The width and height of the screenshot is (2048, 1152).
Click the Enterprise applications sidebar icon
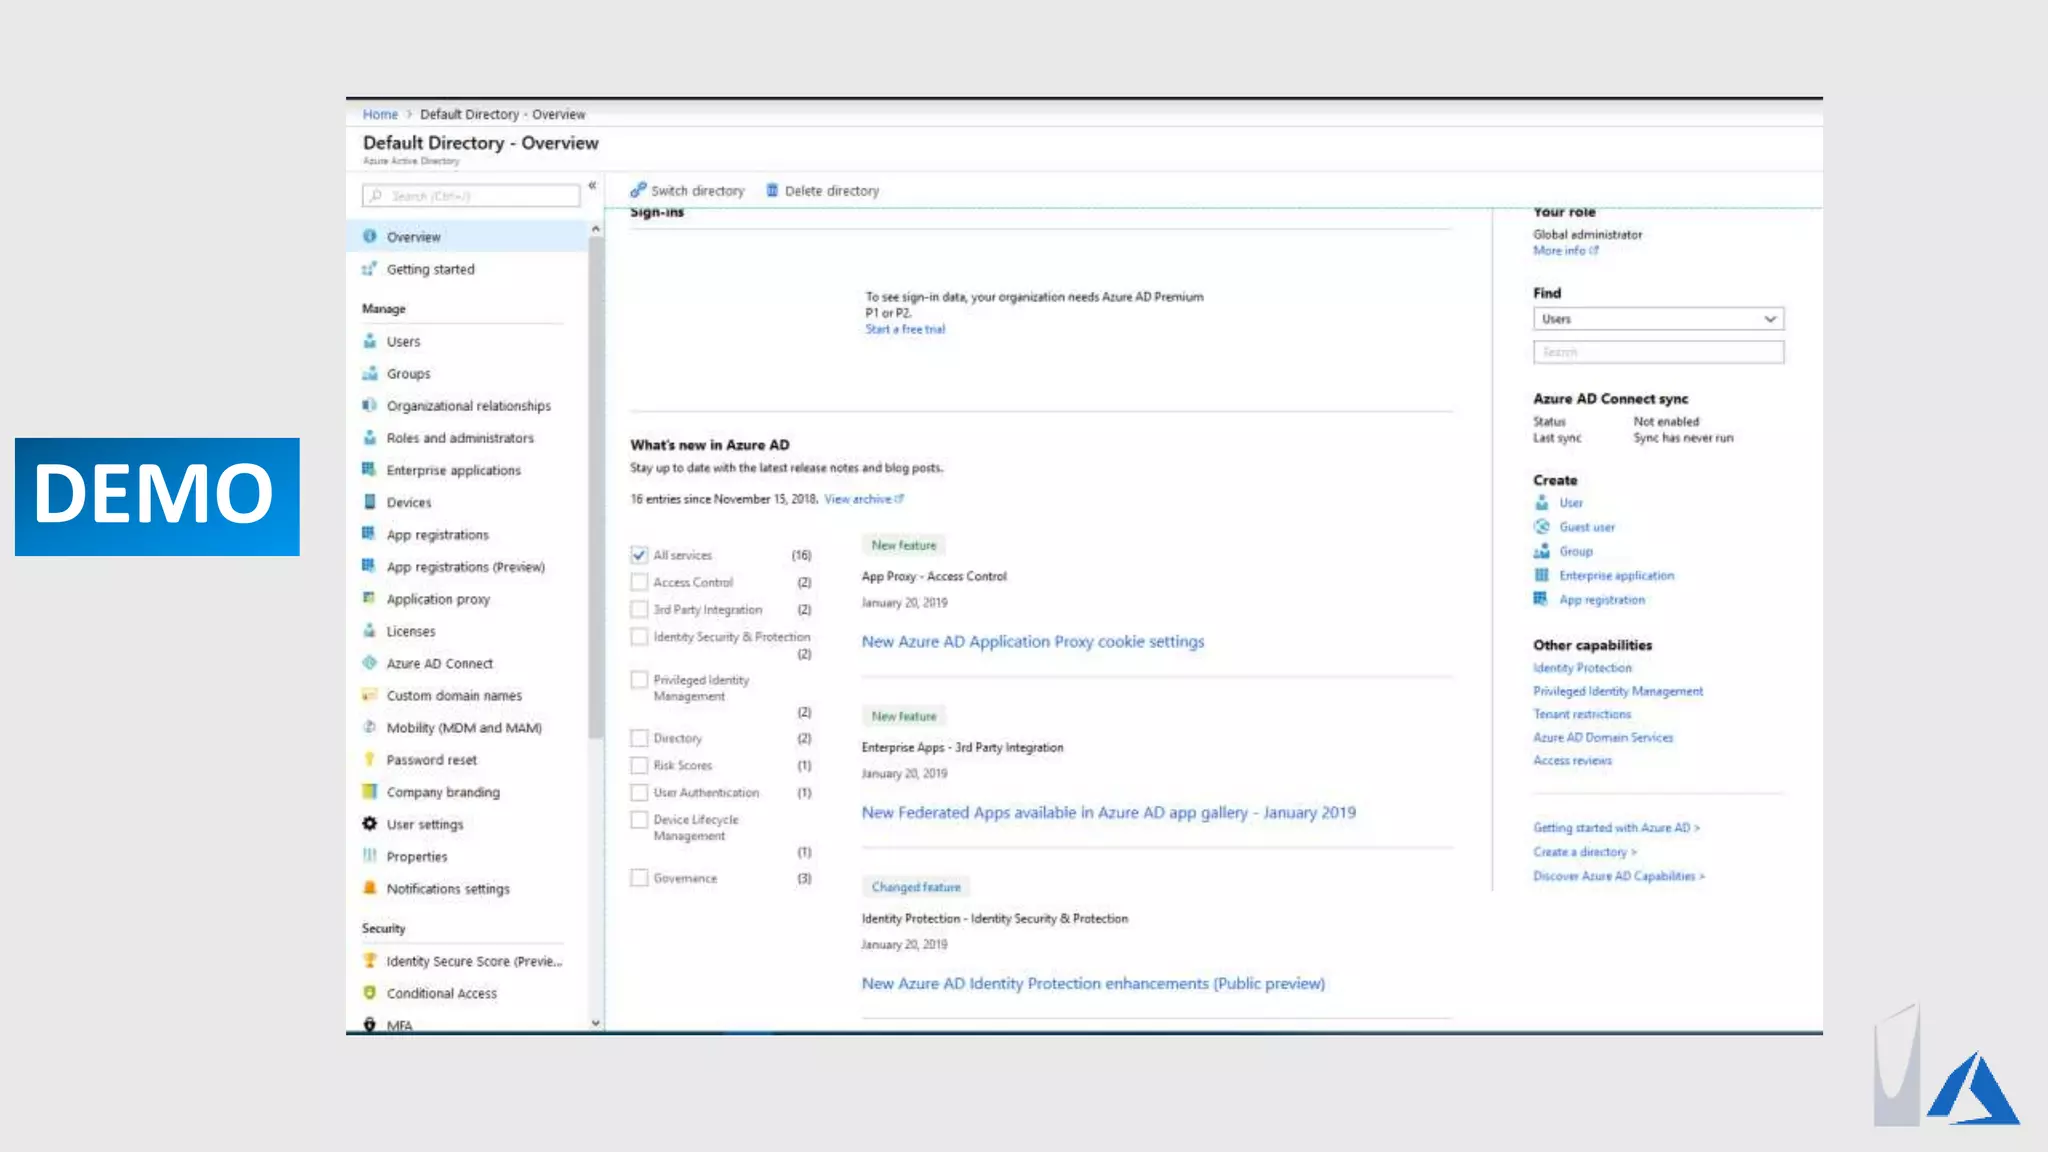point(369,470)
